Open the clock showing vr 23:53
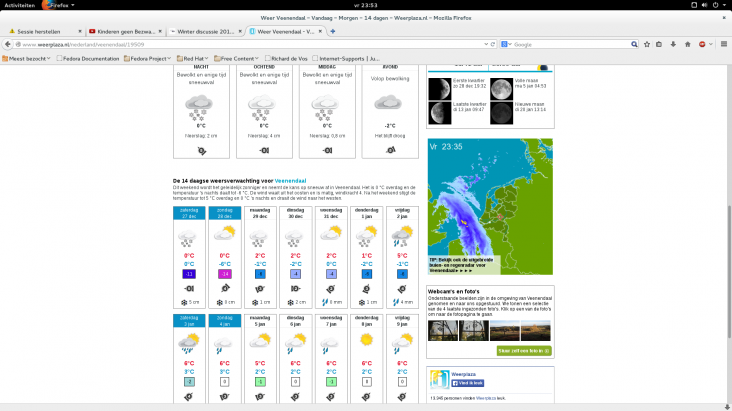 [366, 5]
